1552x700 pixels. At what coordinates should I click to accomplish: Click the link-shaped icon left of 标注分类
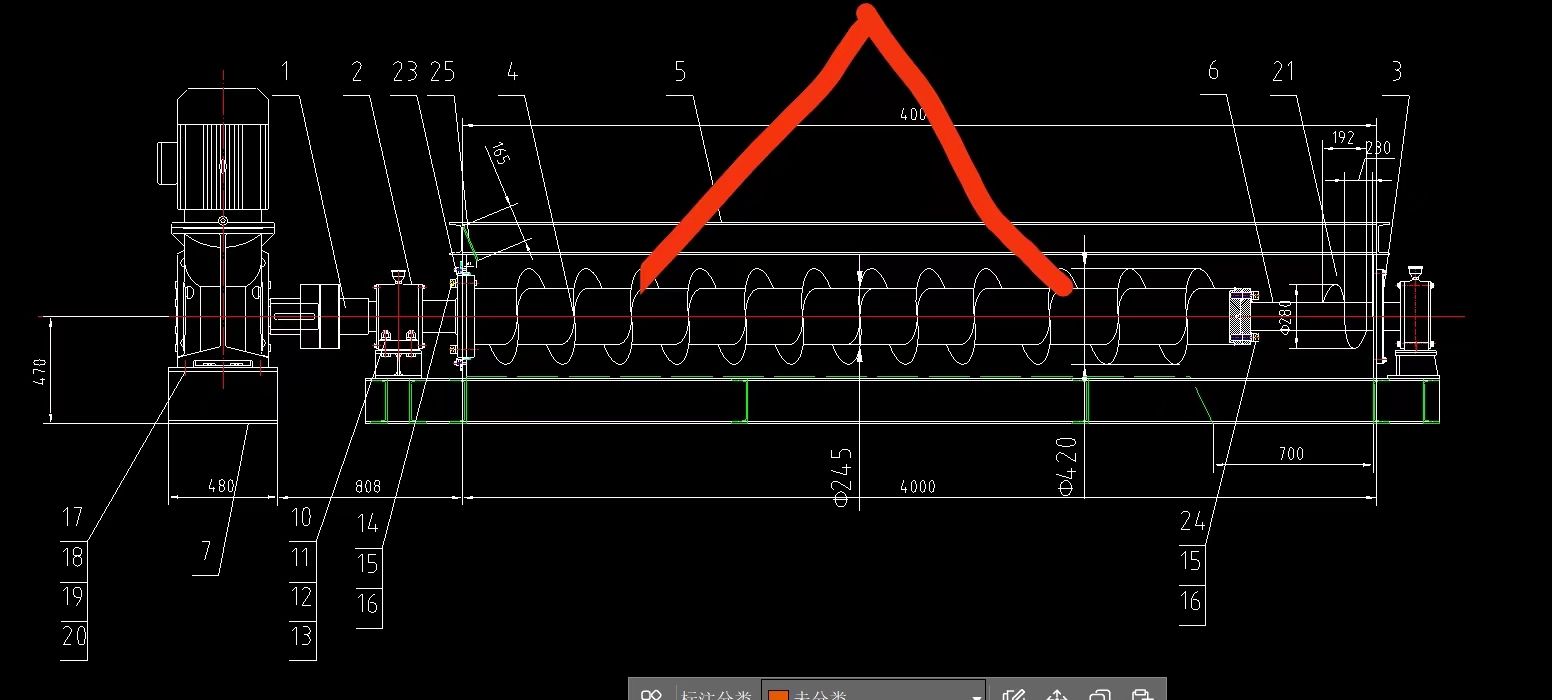652,695
